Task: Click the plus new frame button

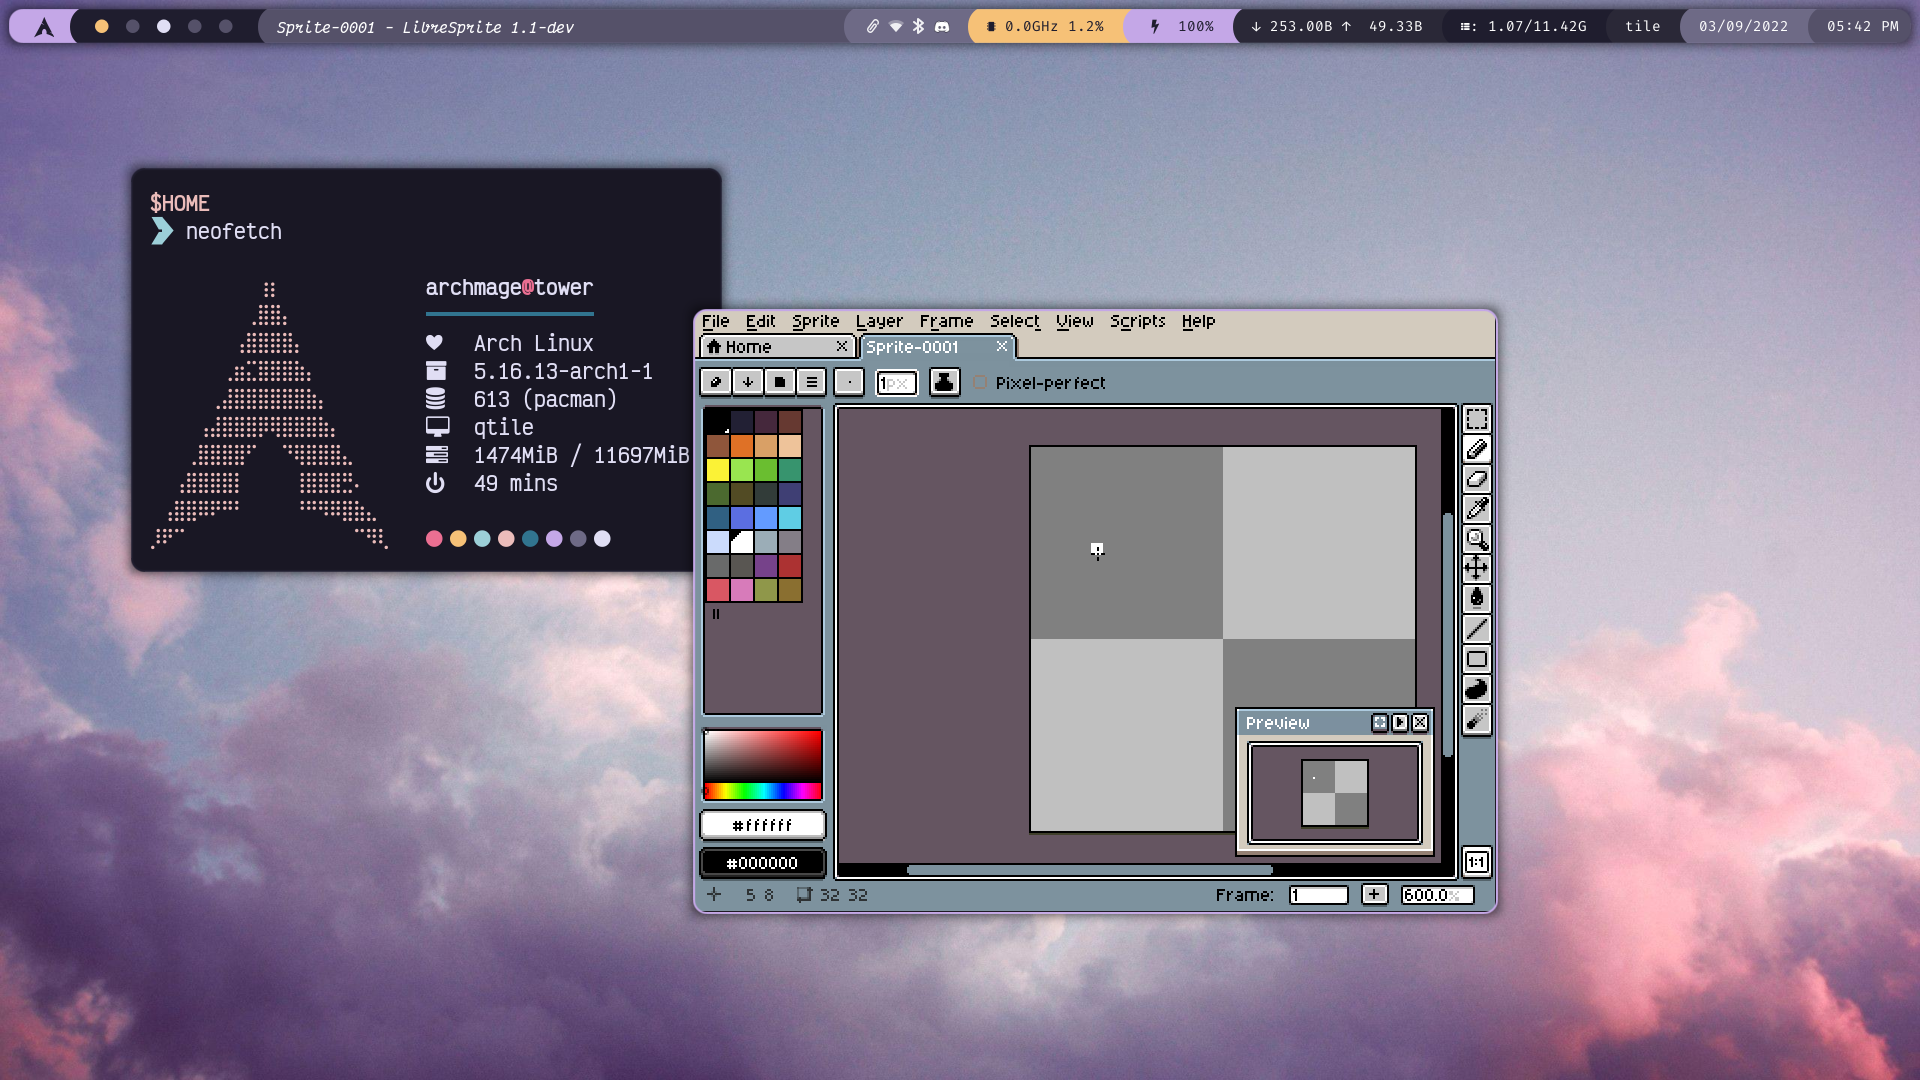Action: [x=1374, y=895]
